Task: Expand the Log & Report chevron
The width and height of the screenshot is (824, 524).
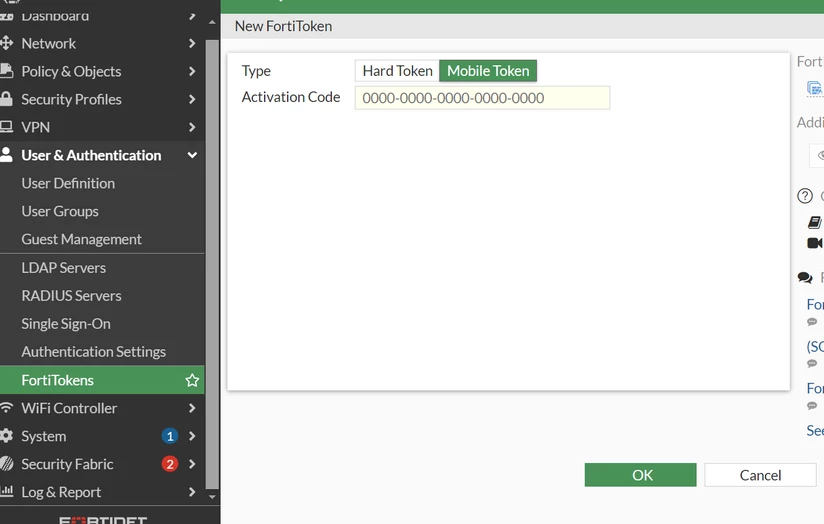Action: 192,491
